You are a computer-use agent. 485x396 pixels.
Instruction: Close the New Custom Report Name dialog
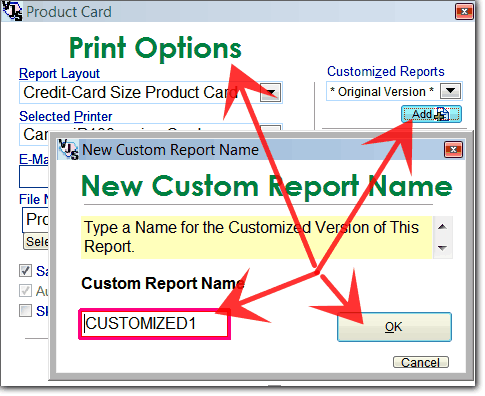point(453,150)
